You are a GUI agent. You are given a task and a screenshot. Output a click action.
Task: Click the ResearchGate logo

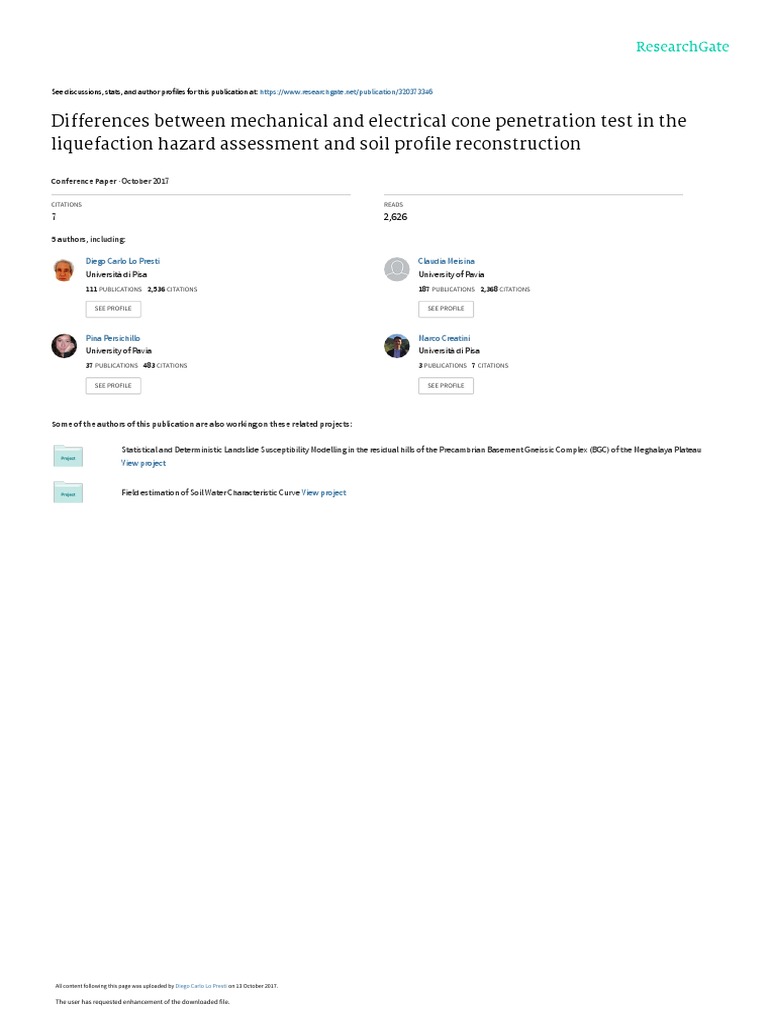pos(684,47)
